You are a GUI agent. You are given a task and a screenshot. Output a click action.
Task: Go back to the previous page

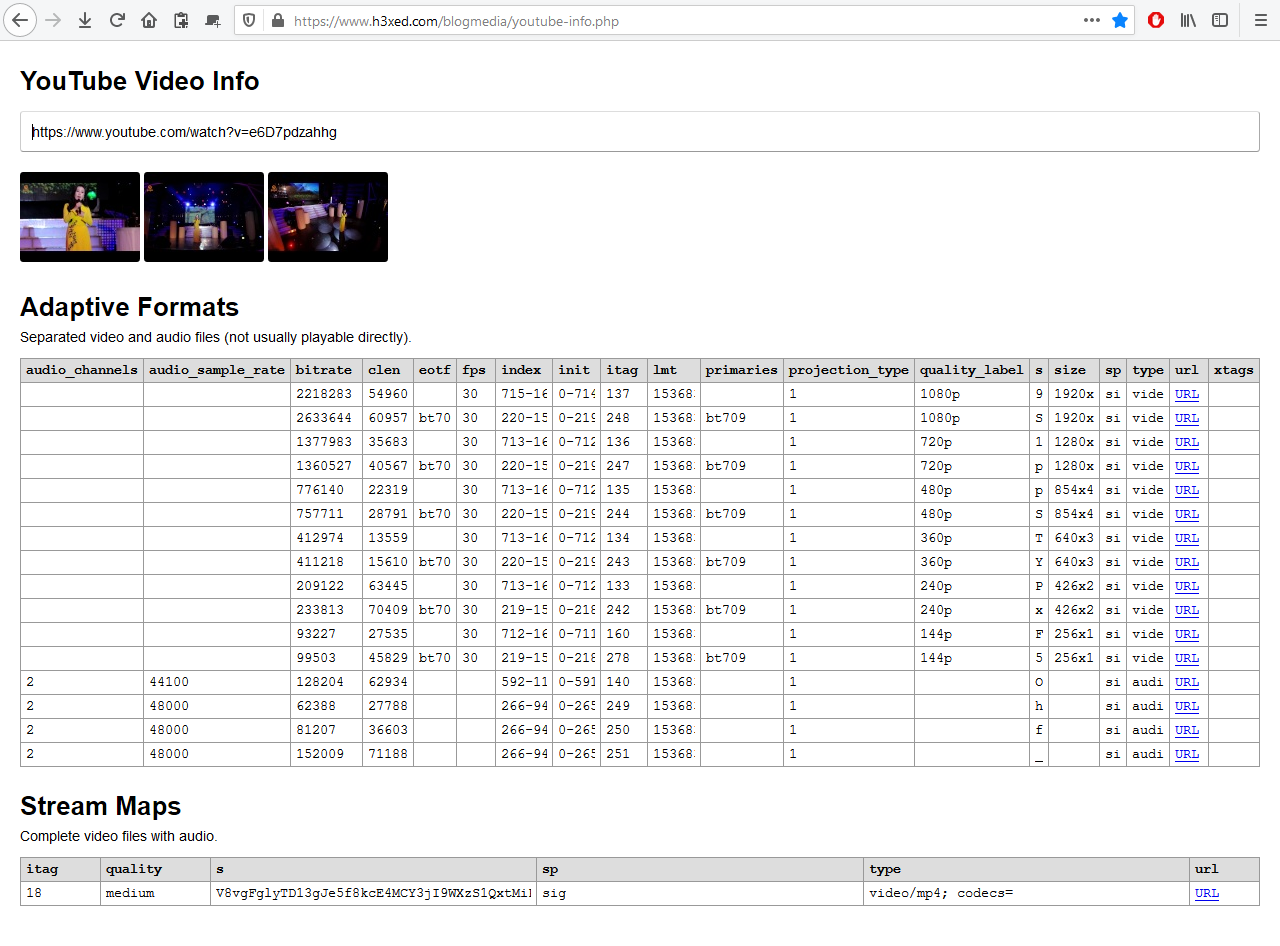click(20, 20)
